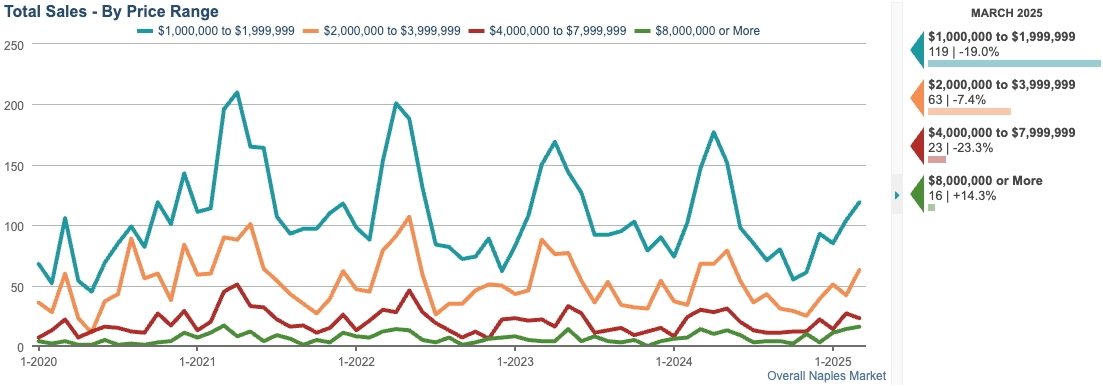
Task: Click the last teal data point at March 2025
Action: (859, 202)
